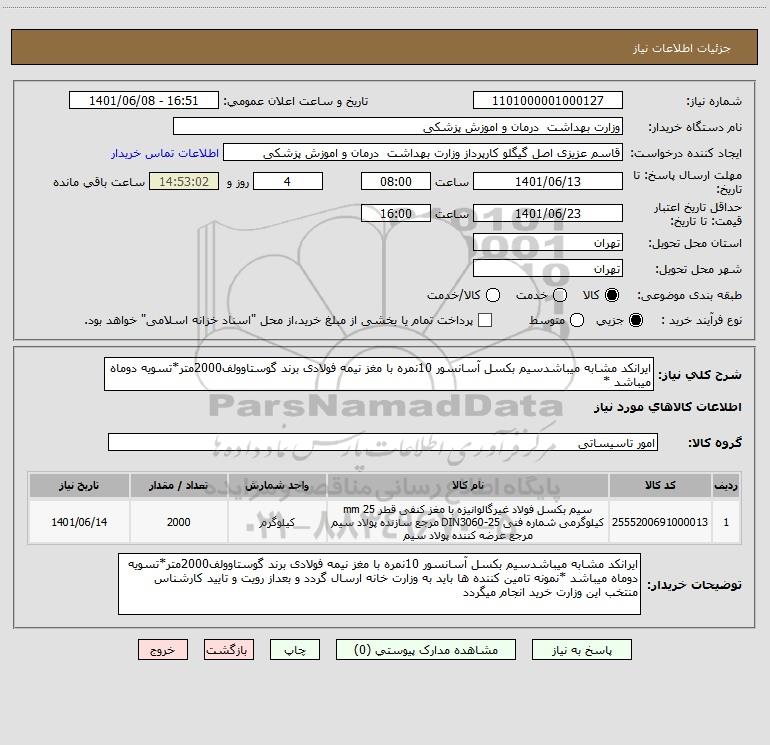Click the کد کالا column header
The image size is (770, 745).
point(660,485)
